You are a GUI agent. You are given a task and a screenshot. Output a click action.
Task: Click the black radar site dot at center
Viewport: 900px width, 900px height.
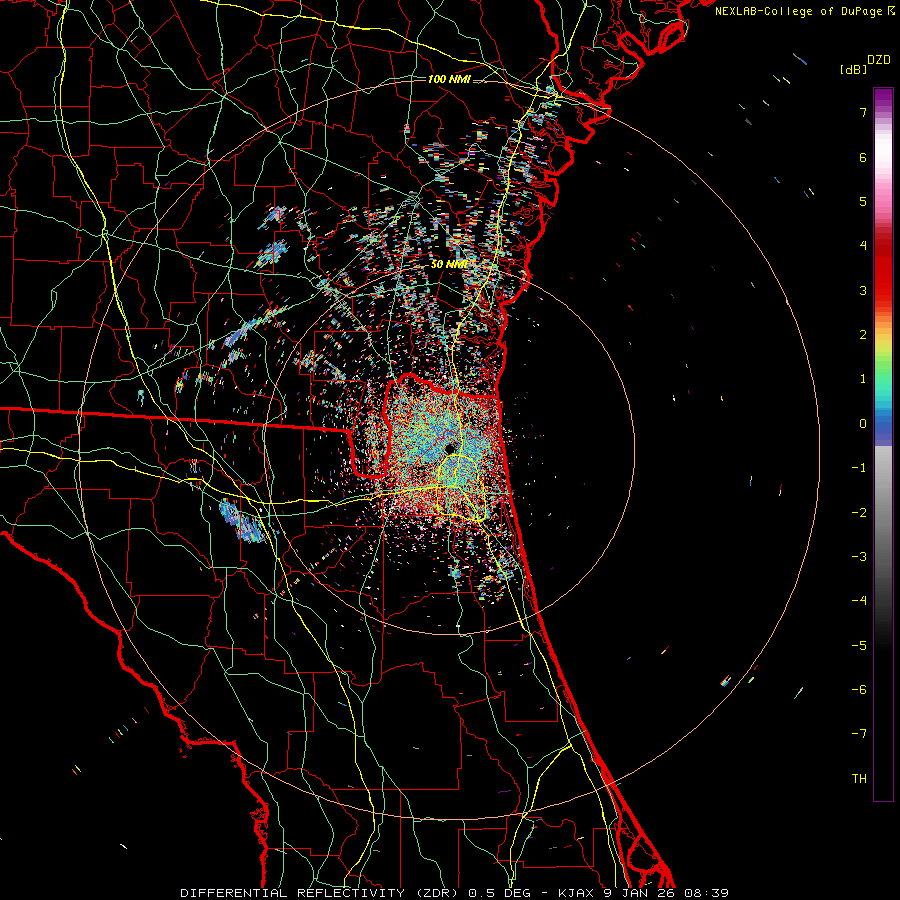(449, 448)
